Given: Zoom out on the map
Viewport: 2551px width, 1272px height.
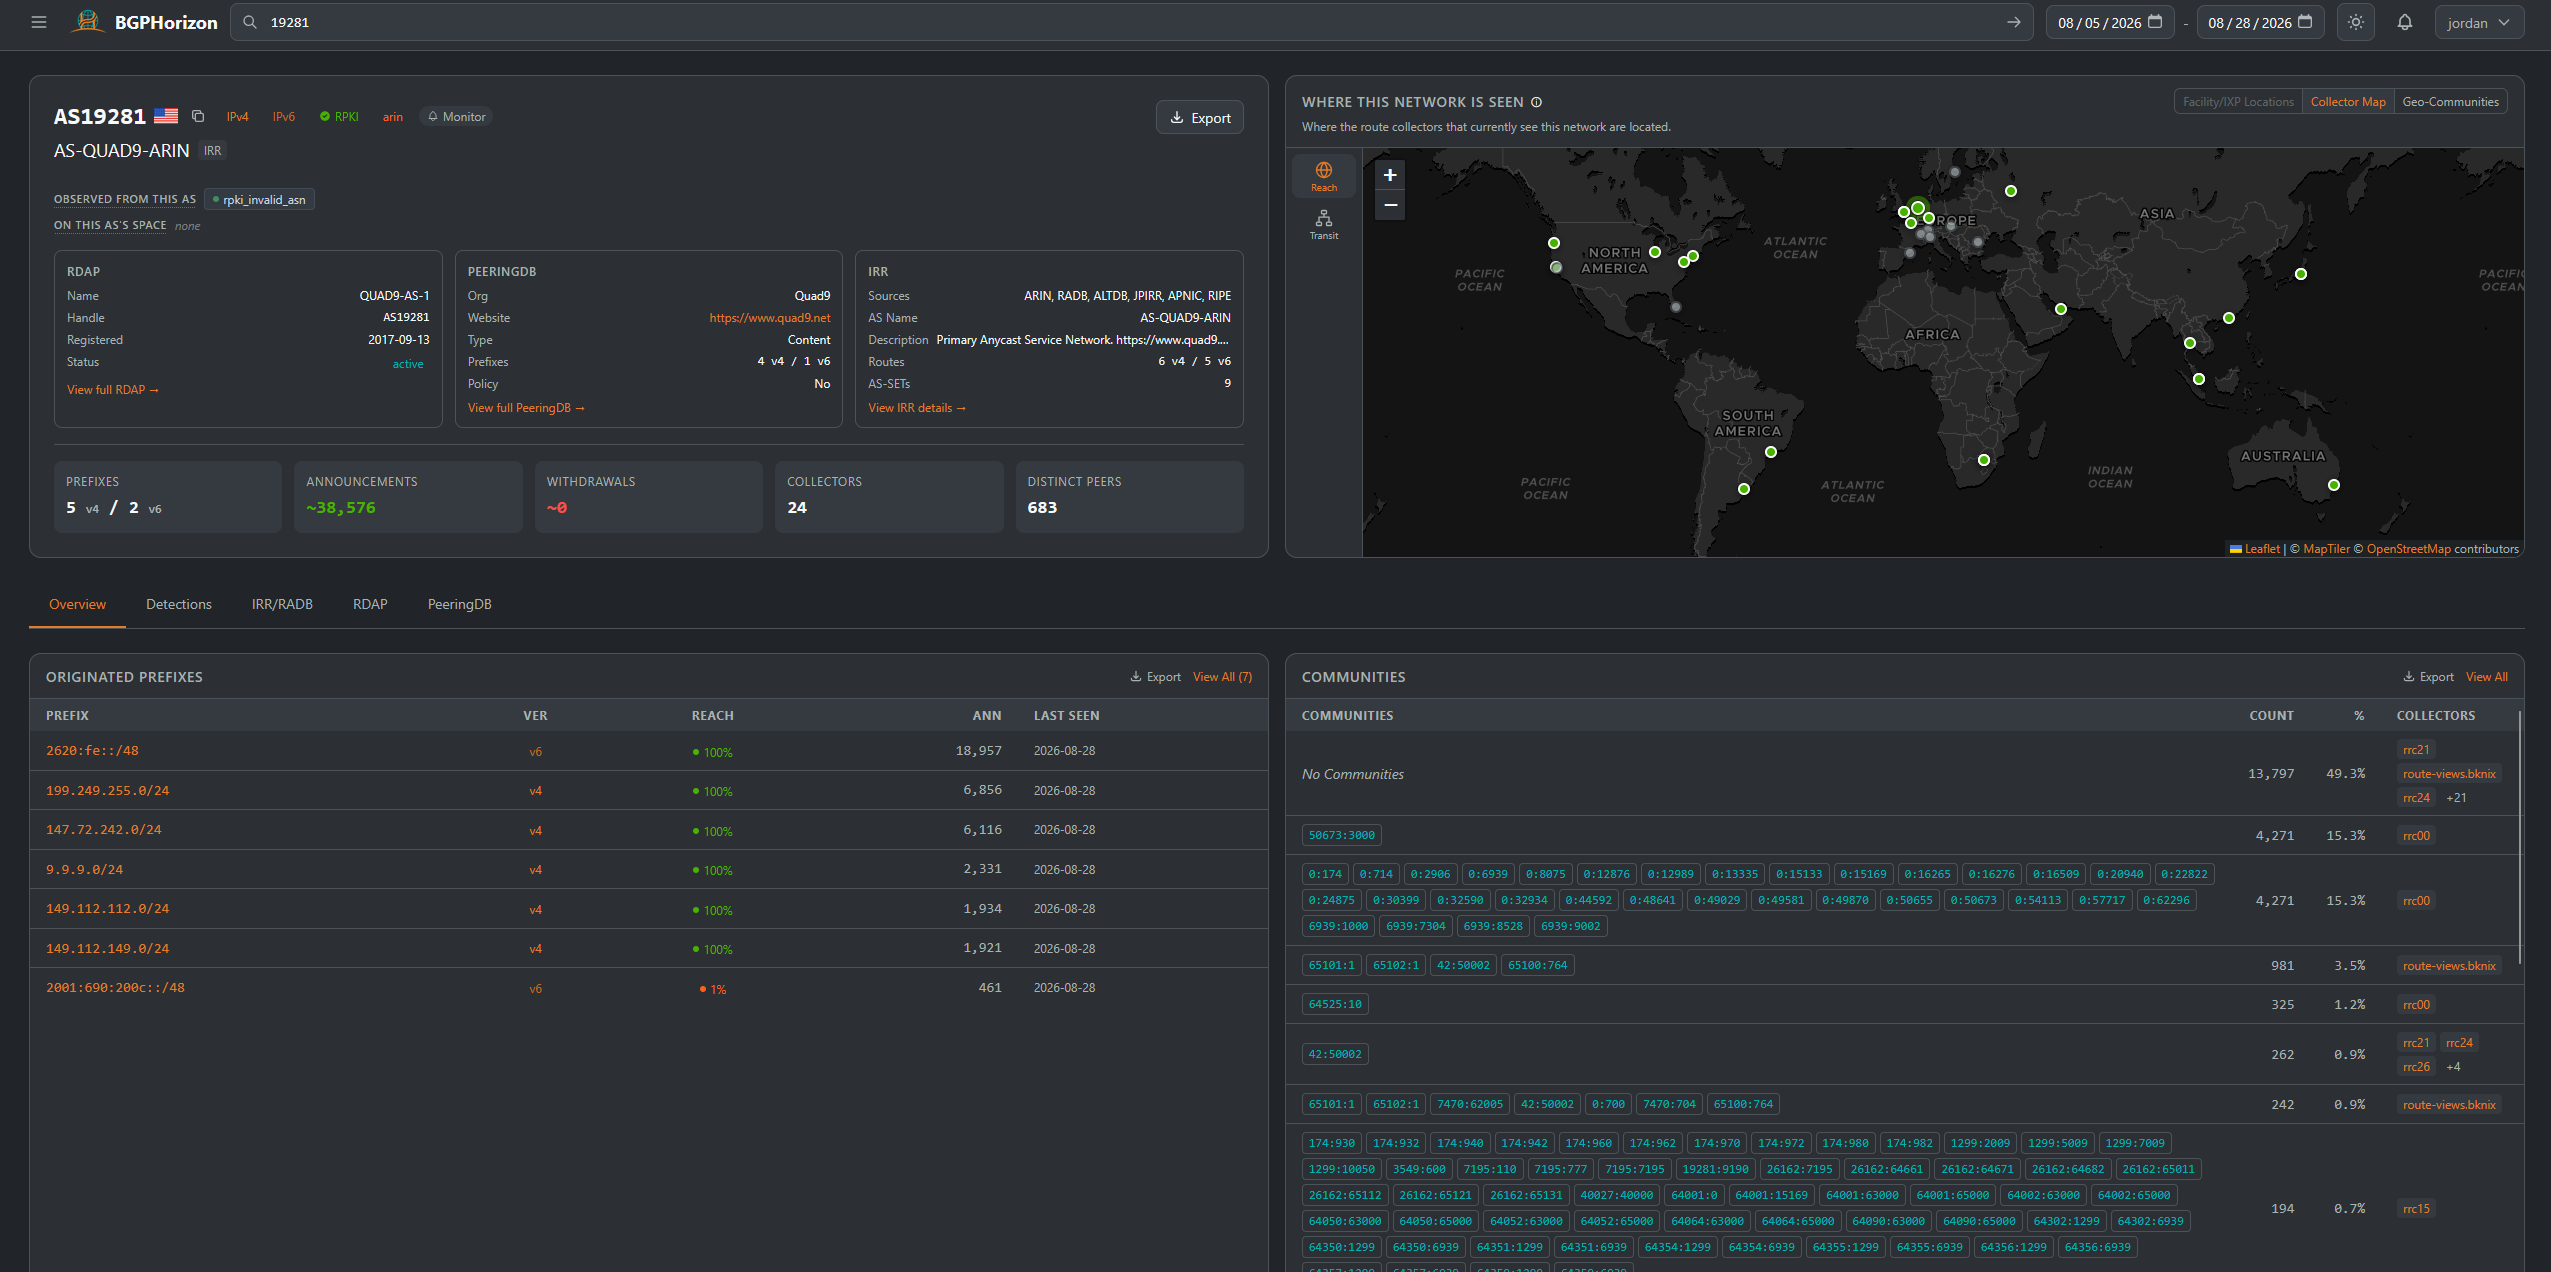Looking at the screenshot, I should click(x=1390, y=205).
